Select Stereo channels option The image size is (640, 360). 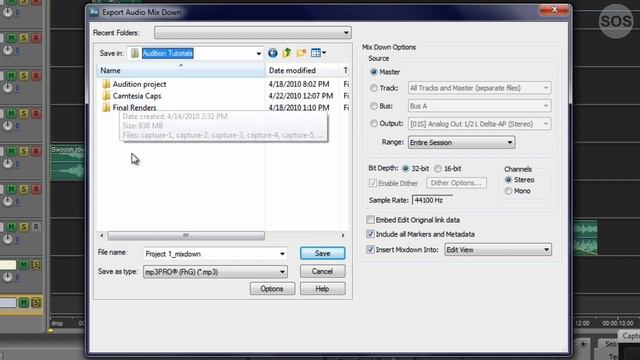click(x=508, y=180)
